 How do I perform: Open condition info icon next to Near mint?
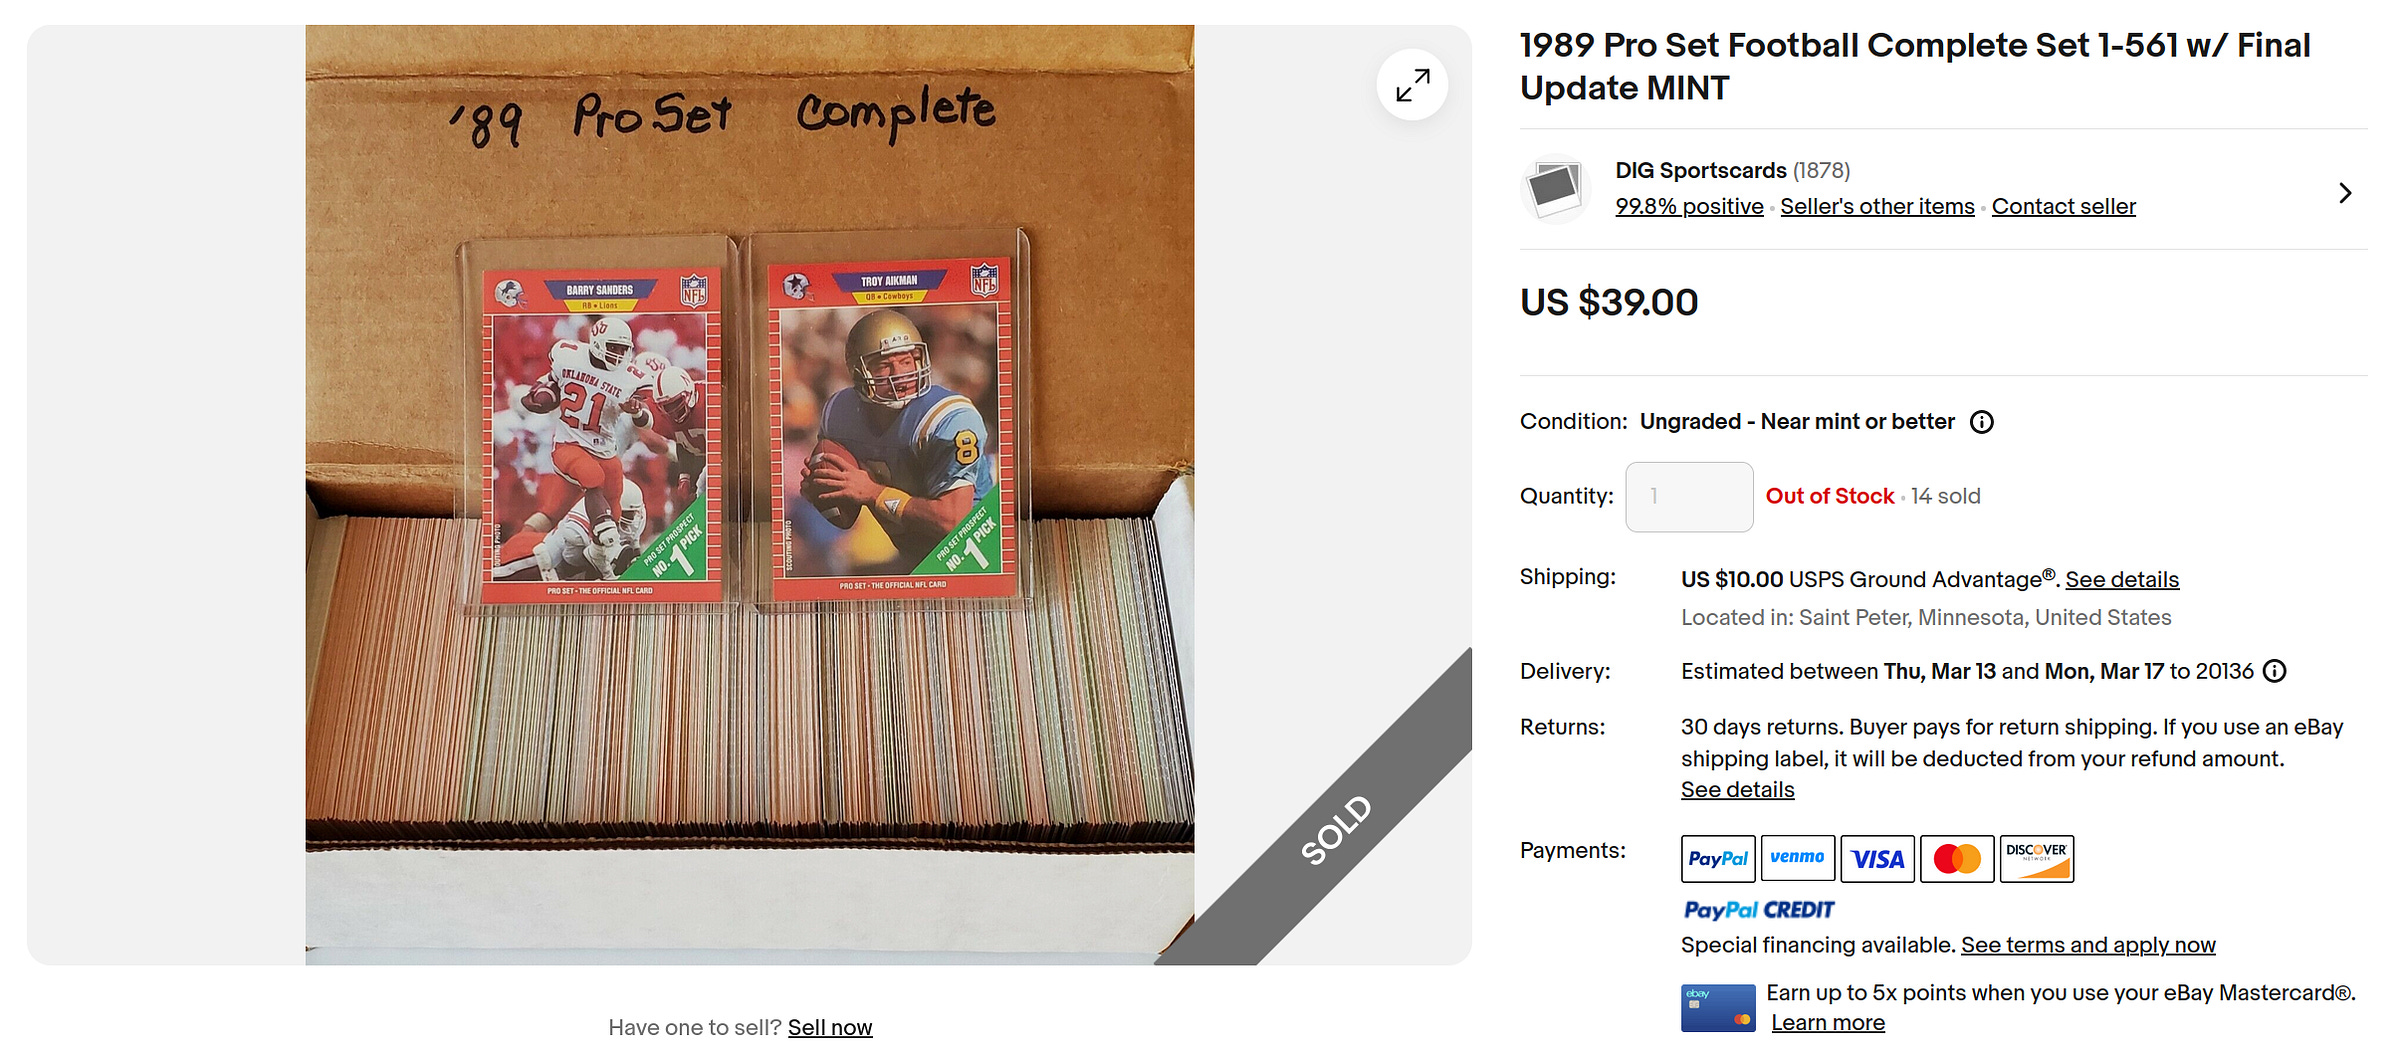pos(1981,422)
